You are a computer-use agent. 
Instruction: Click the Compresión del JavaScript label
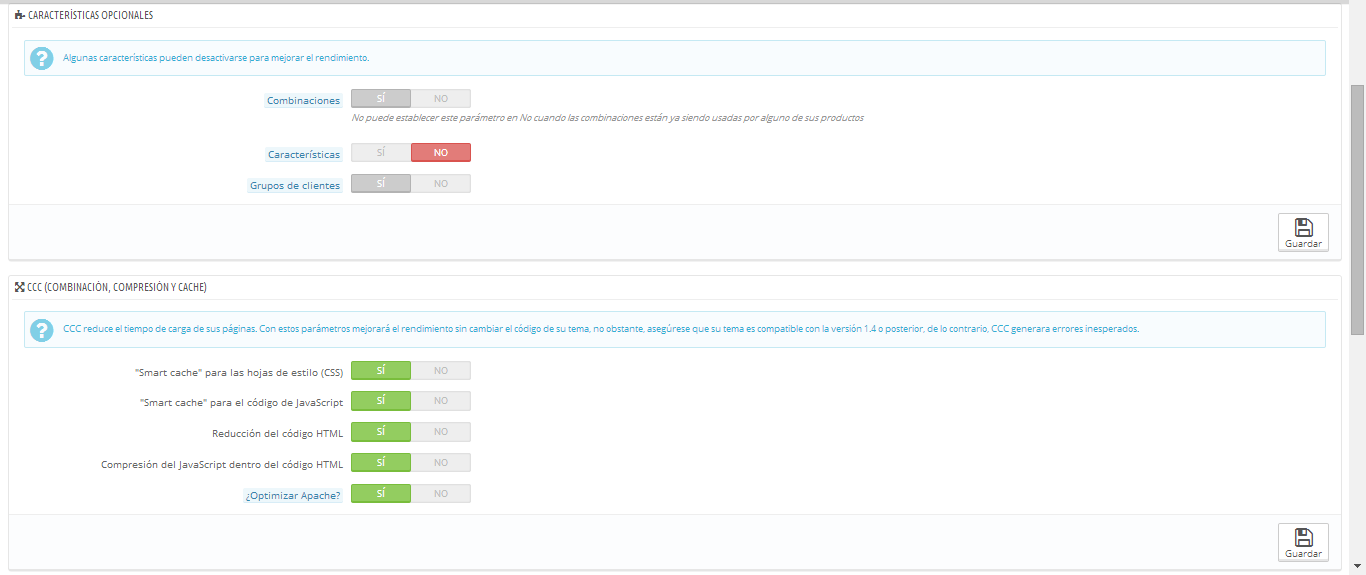222,464
